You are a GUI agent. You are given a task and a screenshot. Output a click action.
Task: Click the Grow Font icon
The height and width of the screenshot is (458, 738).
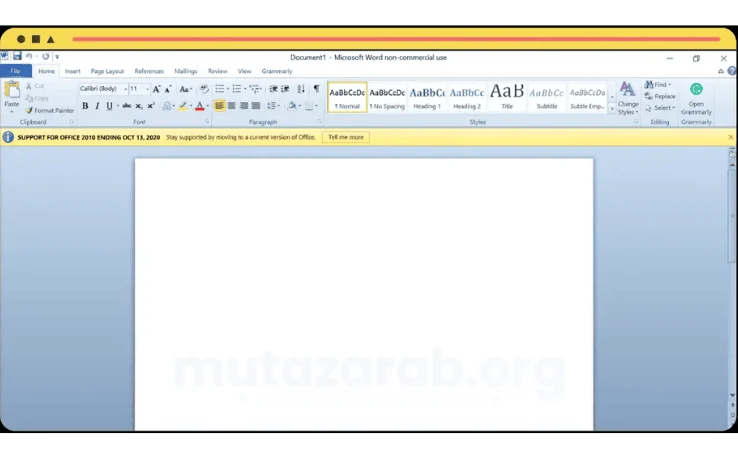[x=156, y=88]
